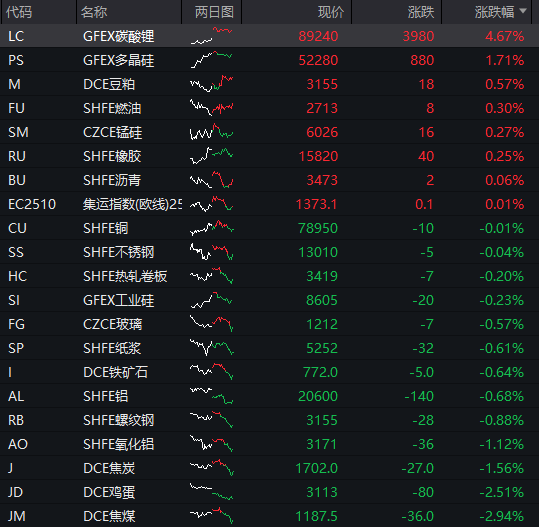The height and width of the screenshot is (527, 539).
Task: Open the GFEX工业硅 two-day chart thumbnail
Action: click(x=212, y=300)
